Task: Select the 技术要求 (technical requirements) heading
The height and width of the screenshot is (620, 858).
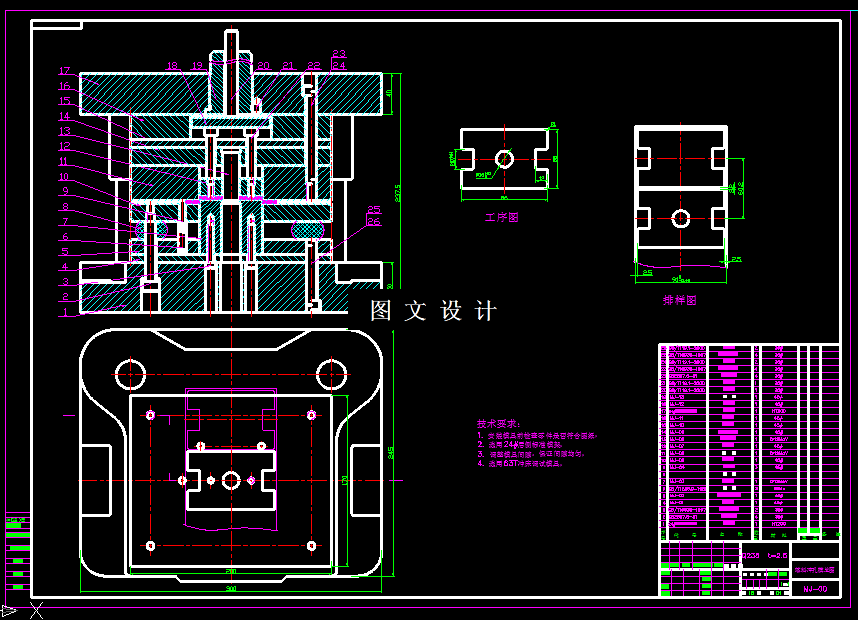Action: pyautogui.click(x=497, y=424)
